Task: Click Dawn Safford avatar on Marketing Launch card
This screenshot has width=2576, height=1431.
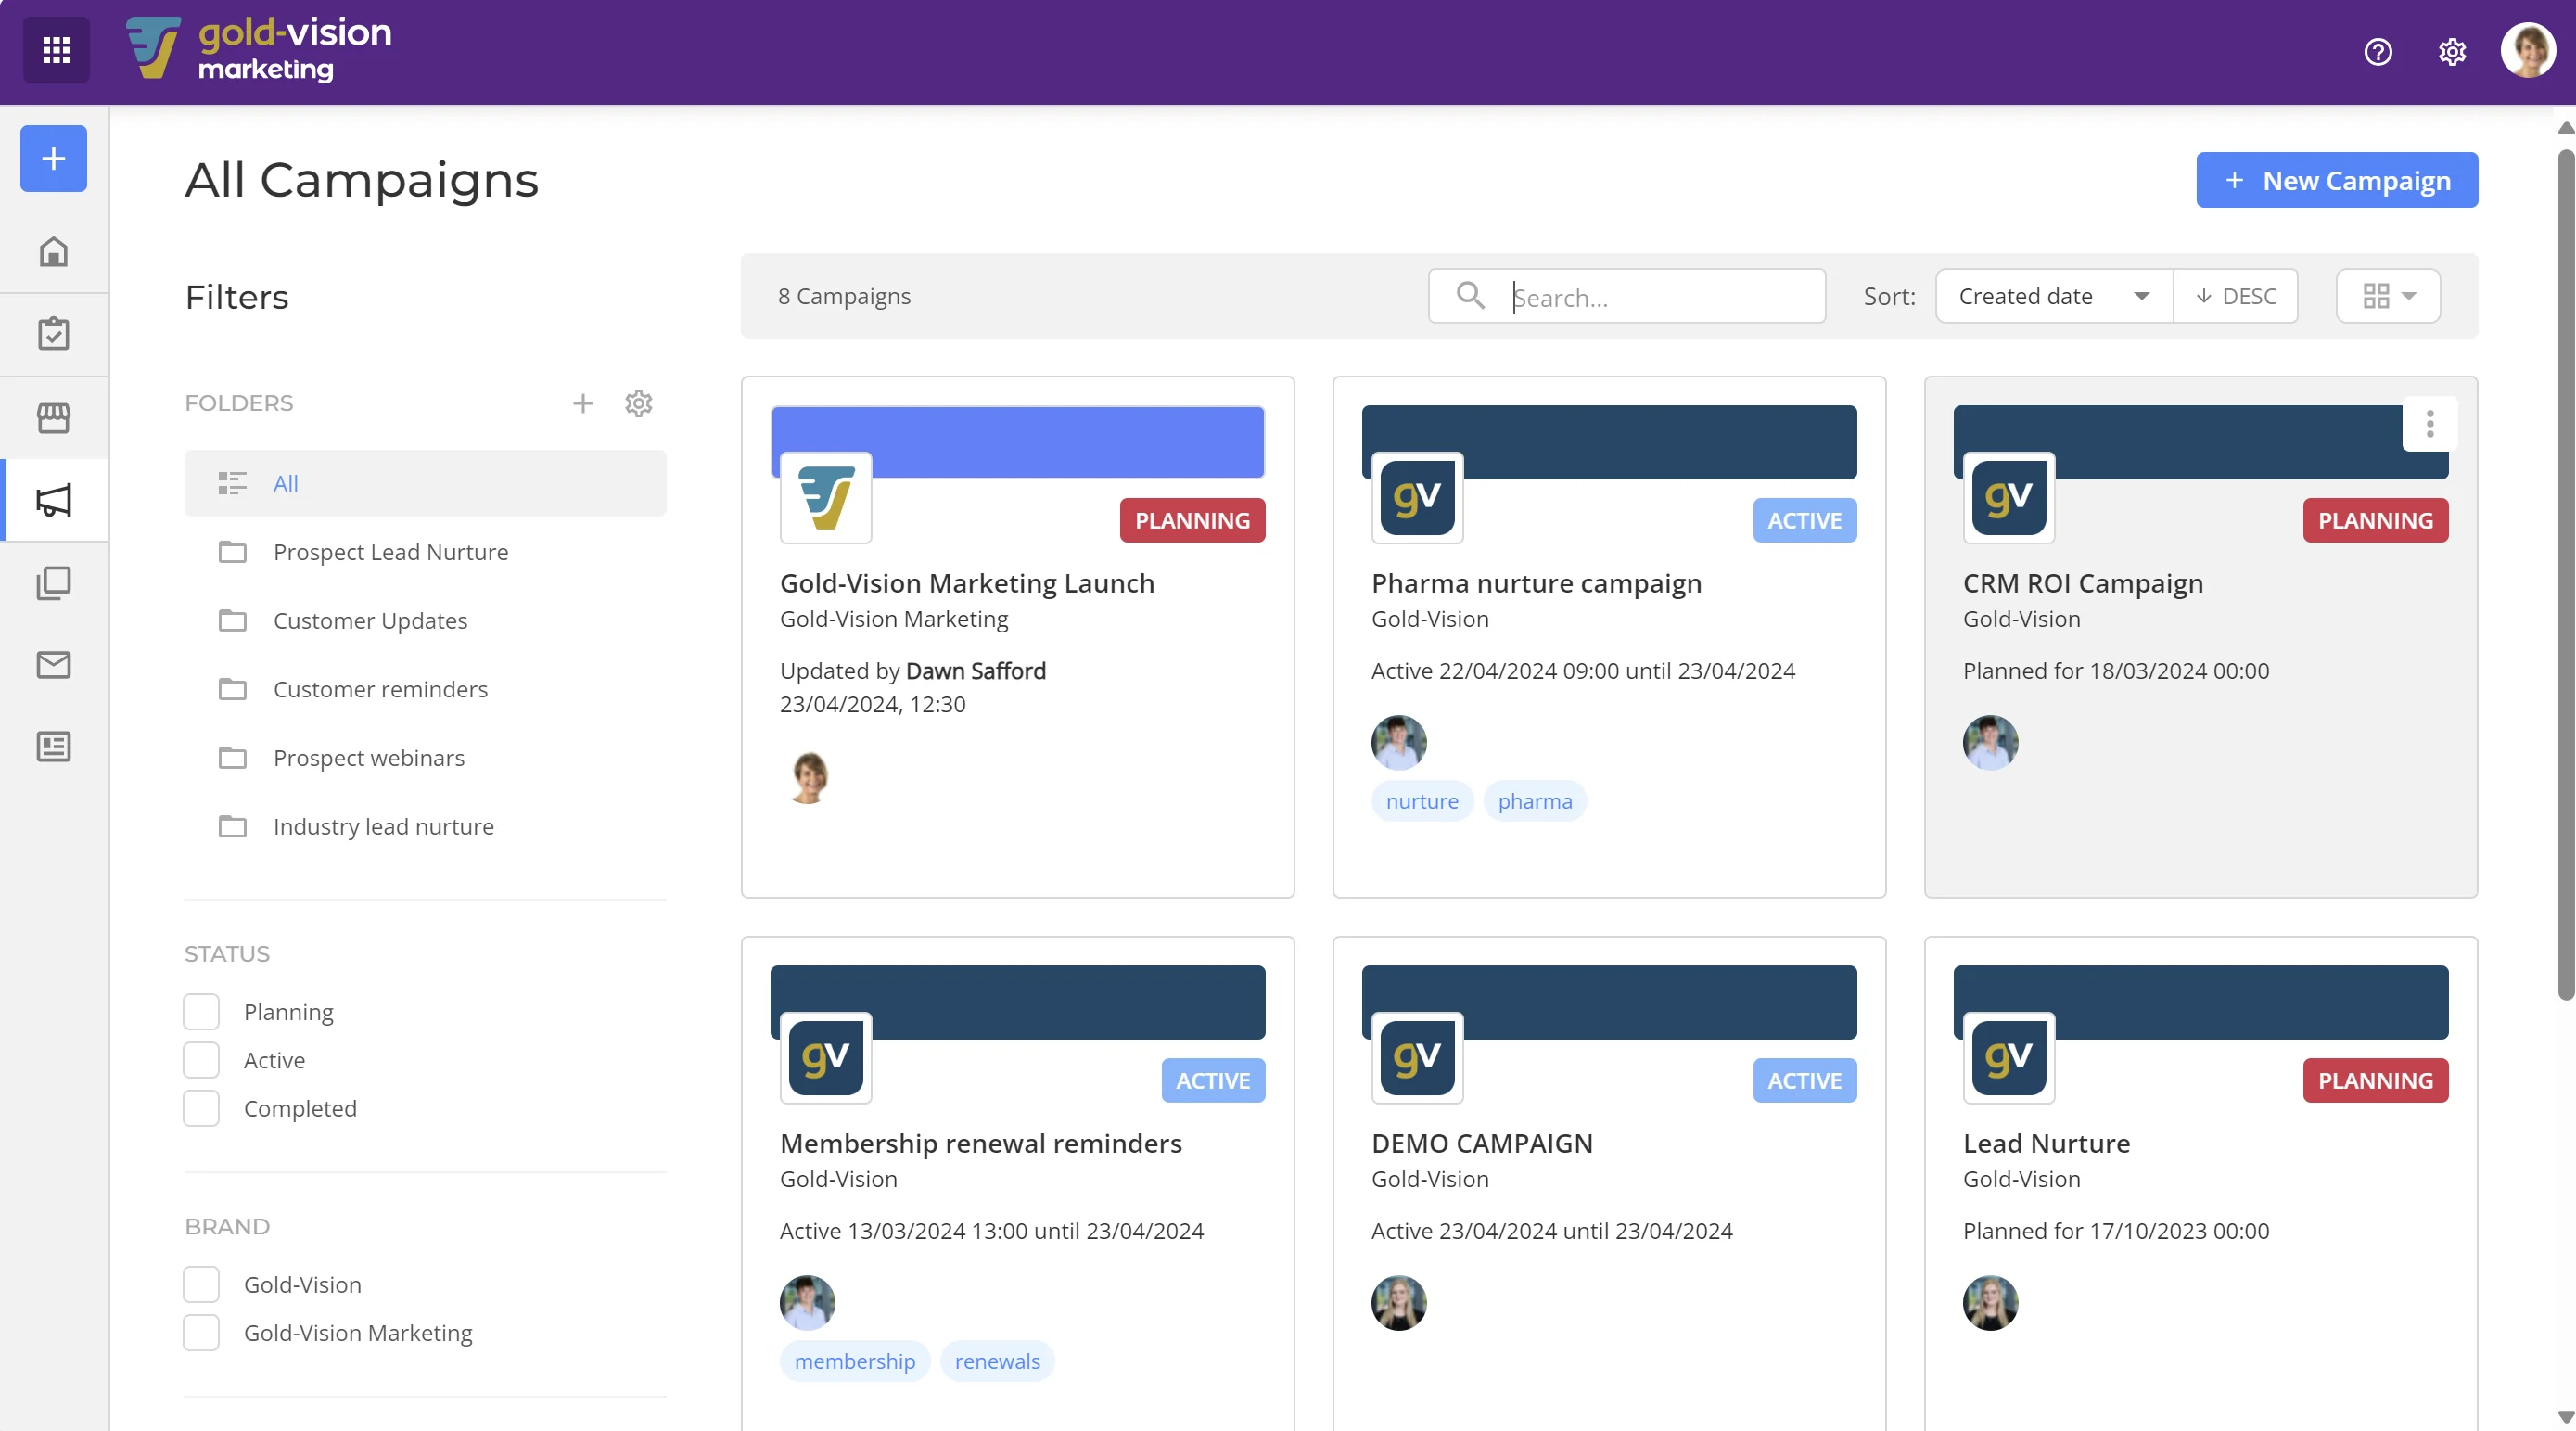Action: (809, 777)
